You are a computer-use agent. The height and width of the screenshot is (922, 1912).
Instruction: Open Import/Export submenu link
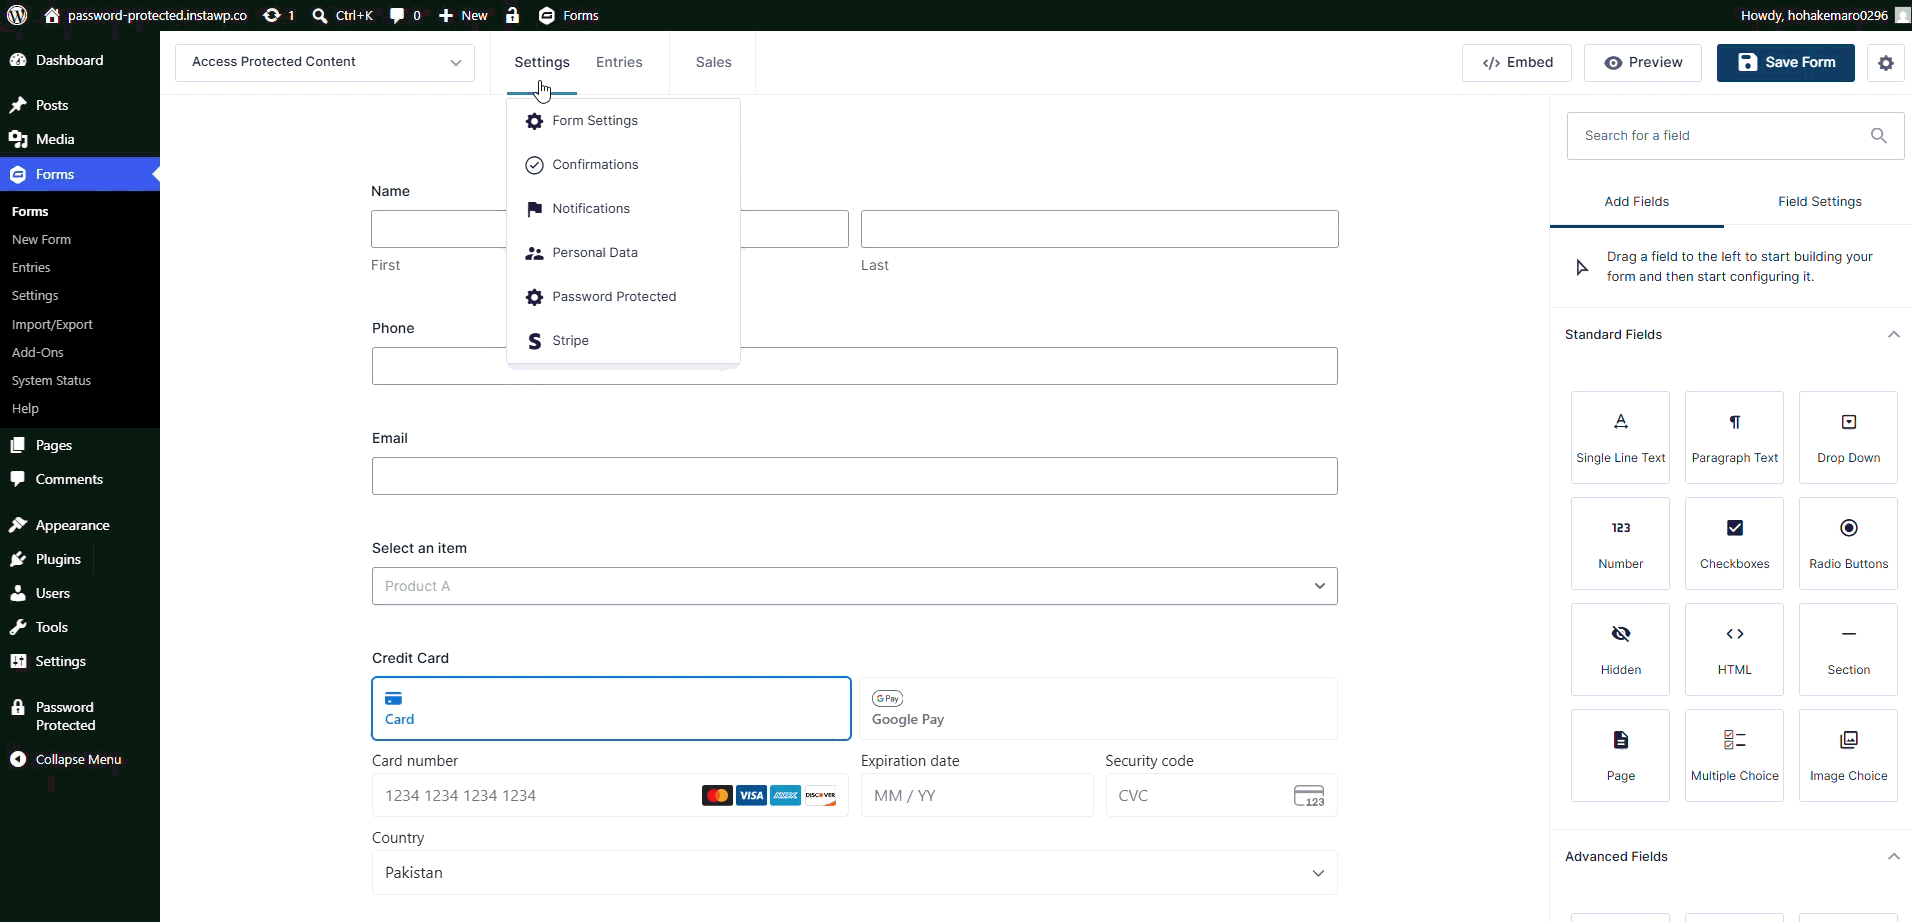tap(52, 325)
